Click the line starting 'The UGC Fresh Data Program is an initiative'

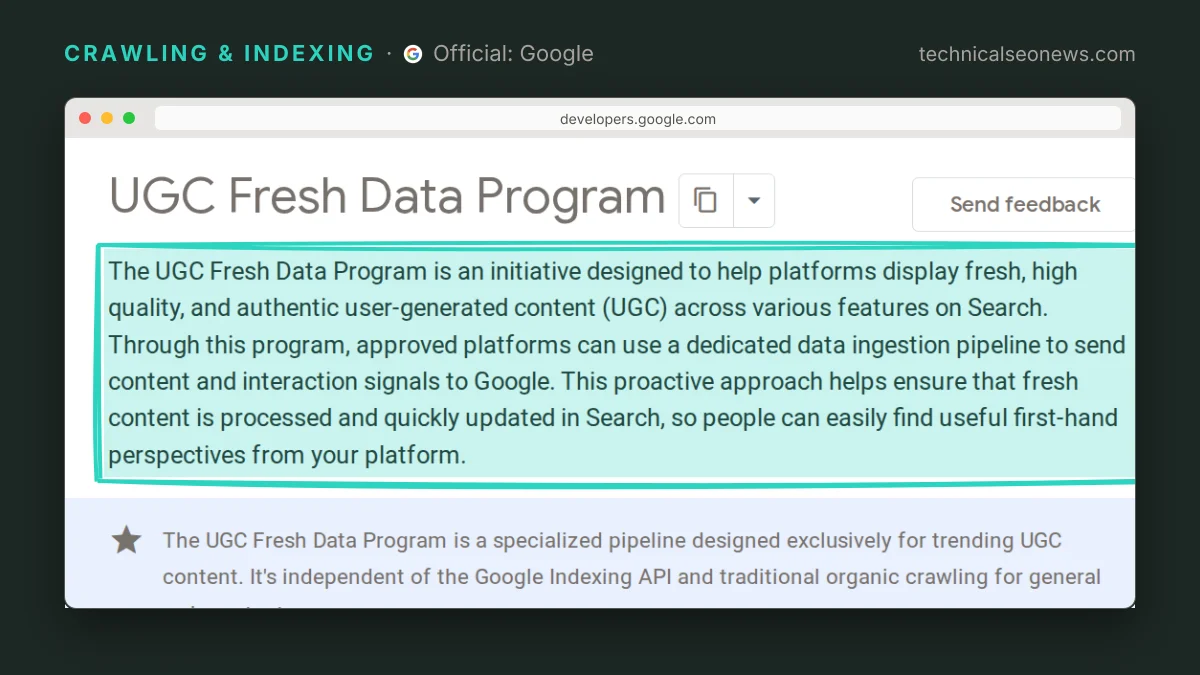(x=593, y=271)
